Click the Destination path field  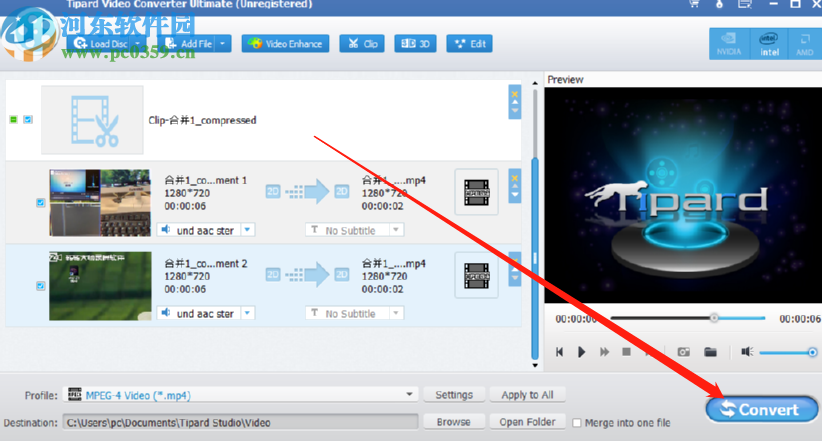[241, 422]
